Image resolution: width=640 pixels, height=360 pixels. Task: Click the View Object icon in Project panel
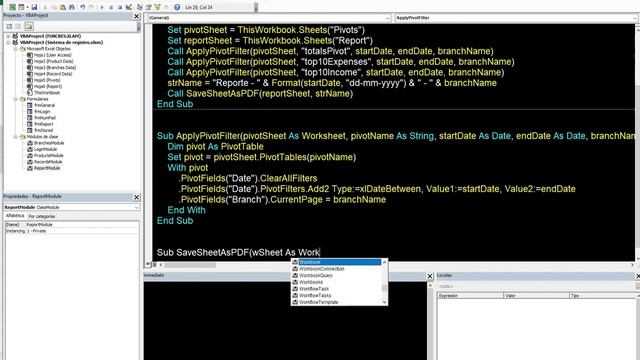pyautogui.click(x=18, y=27)
